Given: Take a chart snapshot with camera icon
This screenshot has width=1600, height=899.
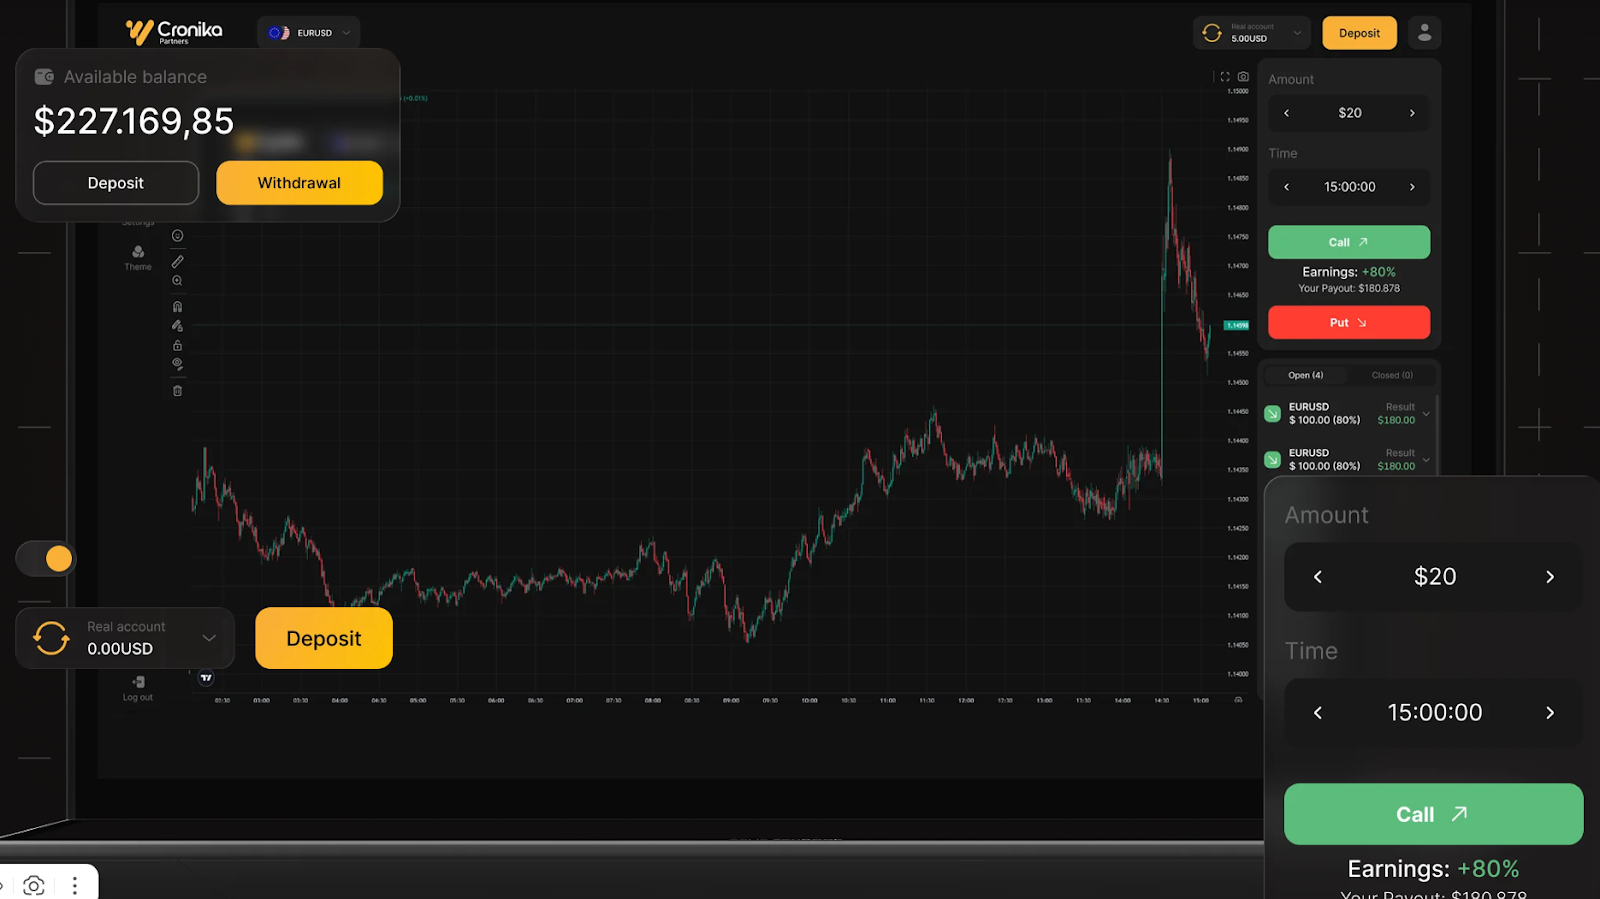Looking at the screenshot, I should pyautogui.click(x=1243, y=77).
